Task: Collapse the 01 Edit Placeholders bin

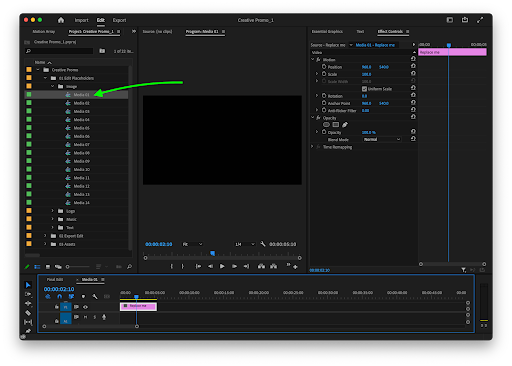Action: [45, 78]
